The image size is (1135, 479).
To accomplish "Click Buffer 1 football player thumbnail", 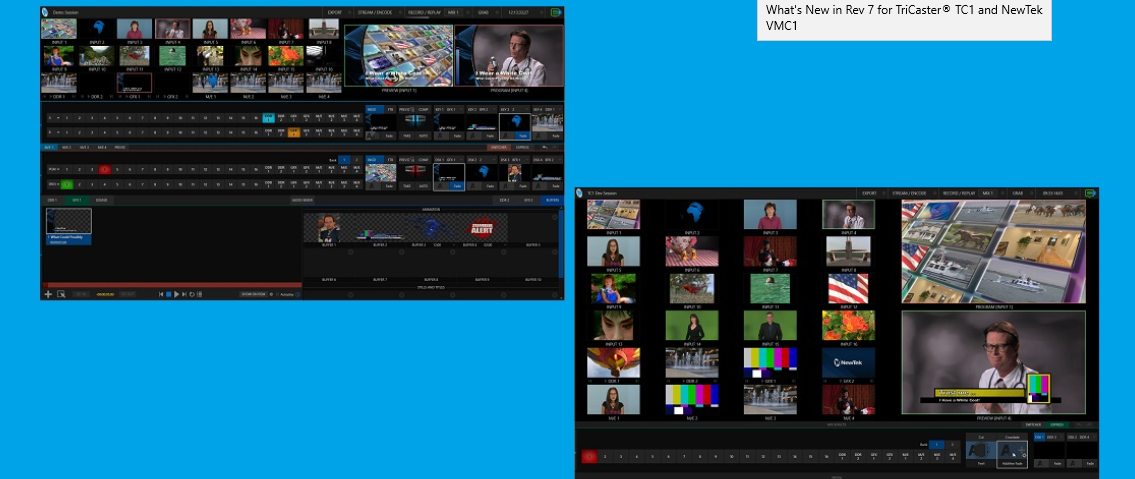I will (330, 228).
